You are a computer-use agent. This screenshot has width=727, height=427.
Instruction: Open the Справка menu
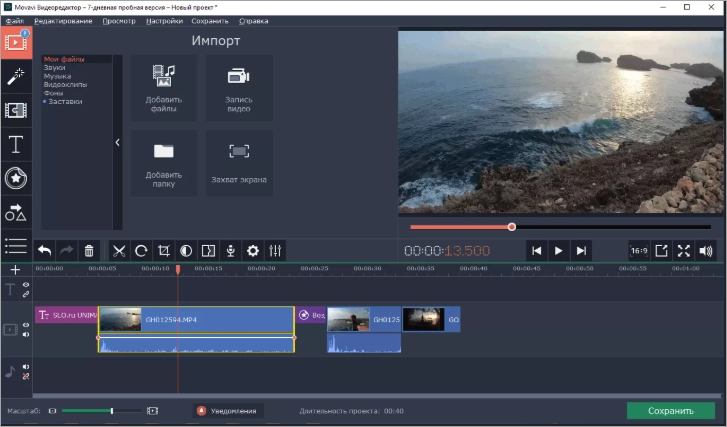click(254, 21)
